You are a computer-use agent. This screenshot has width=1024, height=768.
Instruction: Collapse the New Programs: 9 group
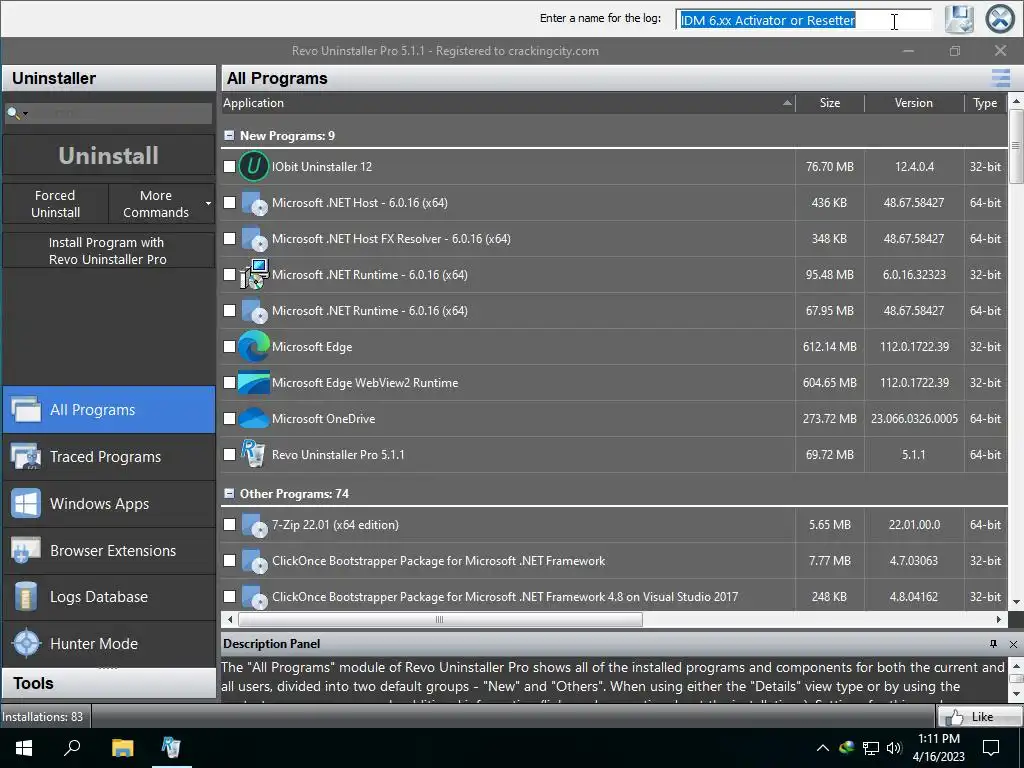pos(229,135)
